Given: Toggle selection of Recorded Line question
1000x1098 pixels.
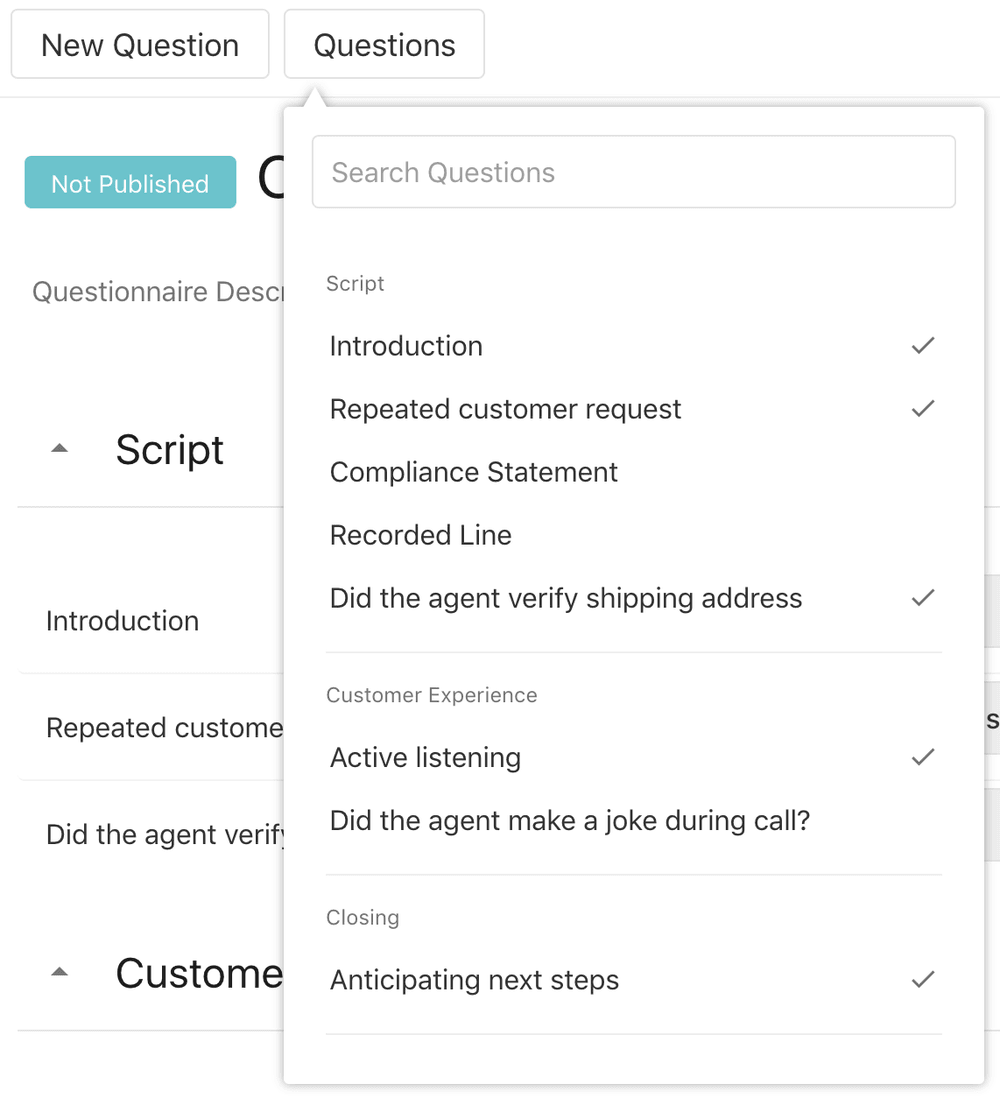Looking at the screenshot, I should click(420, 534).
